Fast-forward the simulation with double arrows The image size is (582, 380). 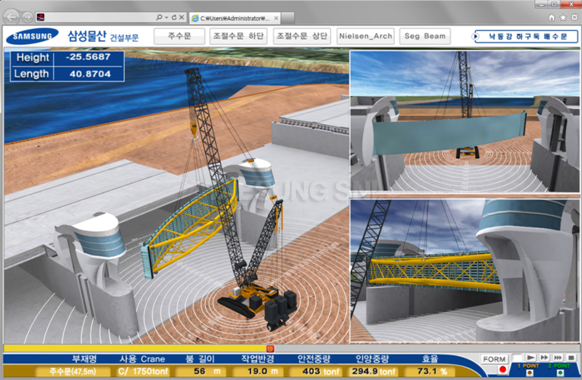coord(544,358)
